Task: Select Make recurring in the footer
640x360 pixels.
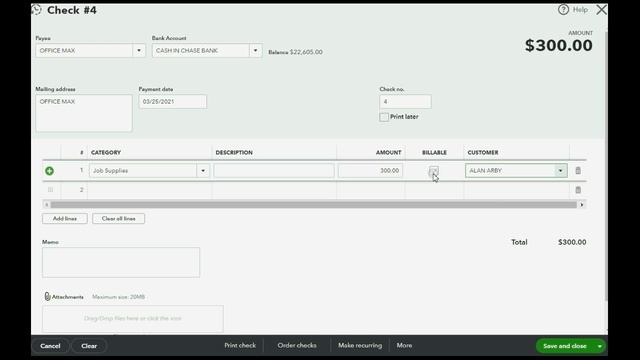Action: 360,345
